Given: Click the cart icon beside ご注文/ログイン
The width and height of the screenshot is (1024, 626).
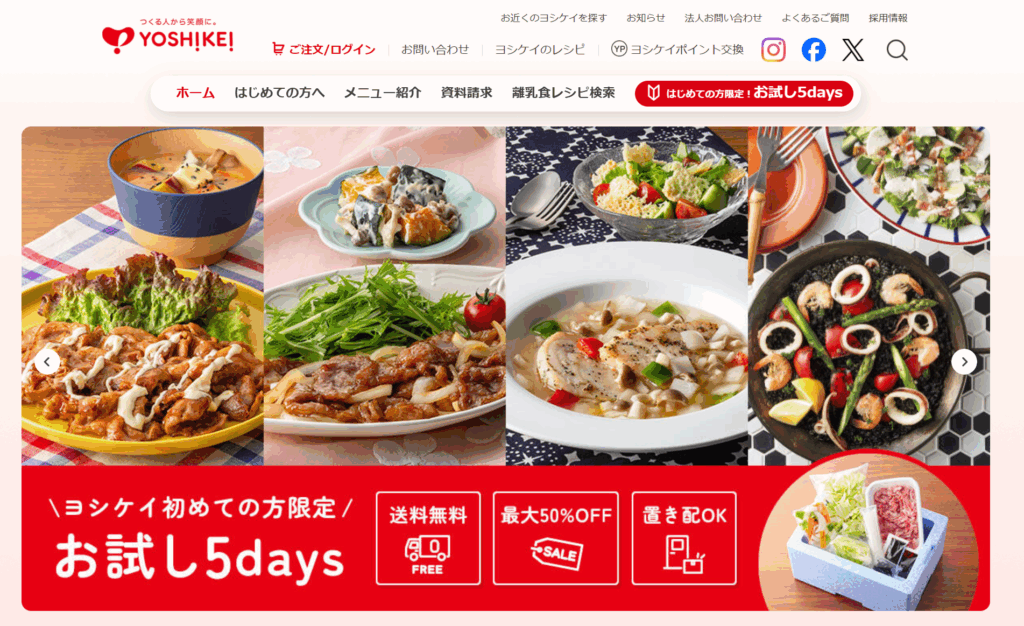Looking at the screenshot, I should point(278,49).
